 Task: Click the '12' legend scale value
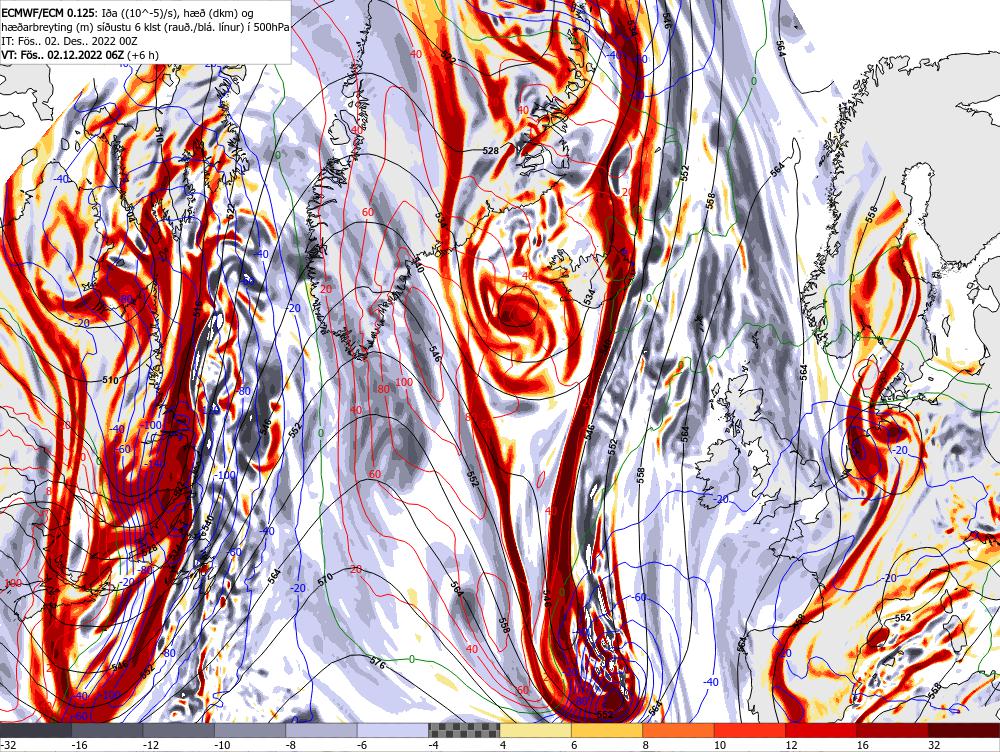tap(791, 745)
